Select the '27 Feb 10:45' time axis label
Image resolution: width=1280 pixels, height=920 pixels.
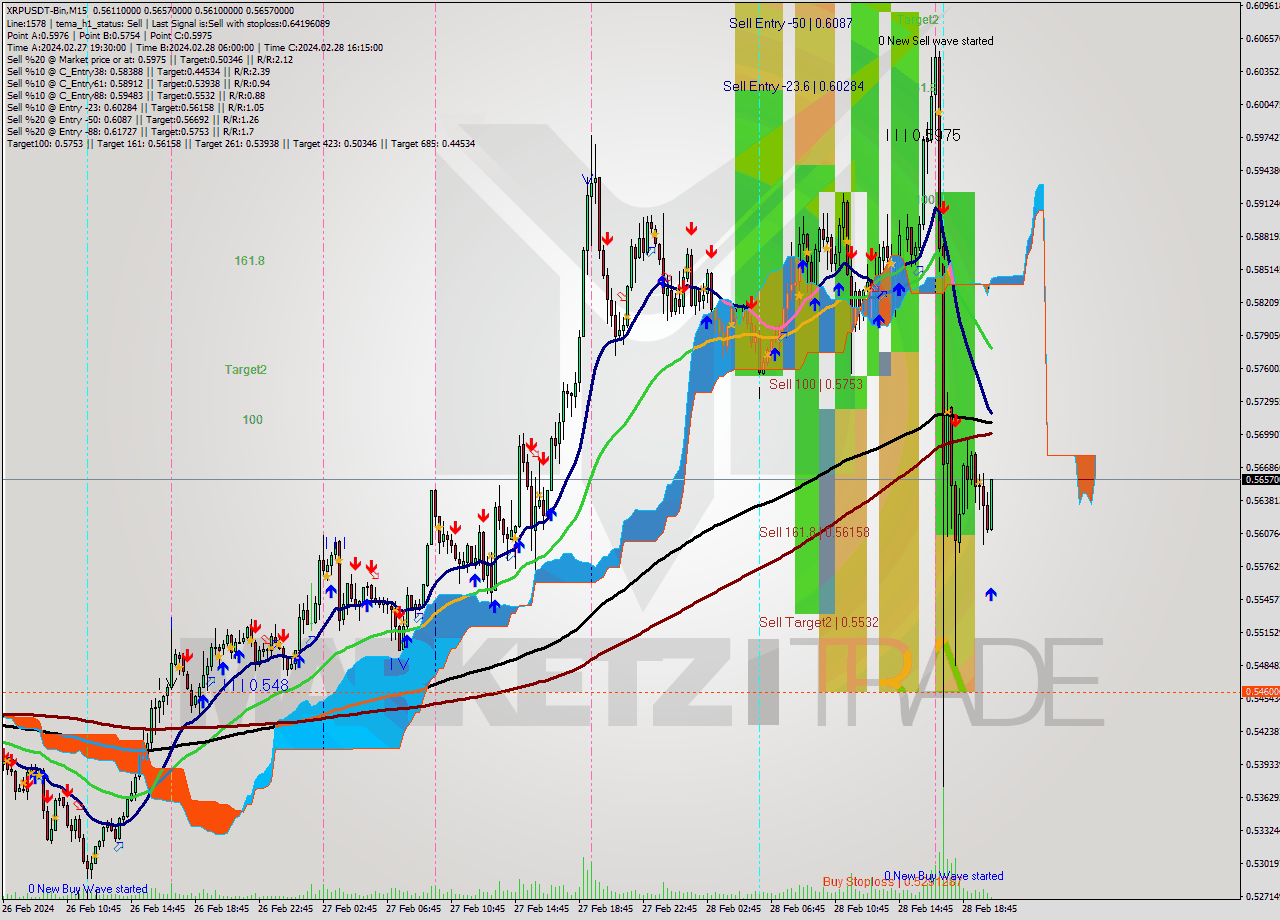click(477, 910)
